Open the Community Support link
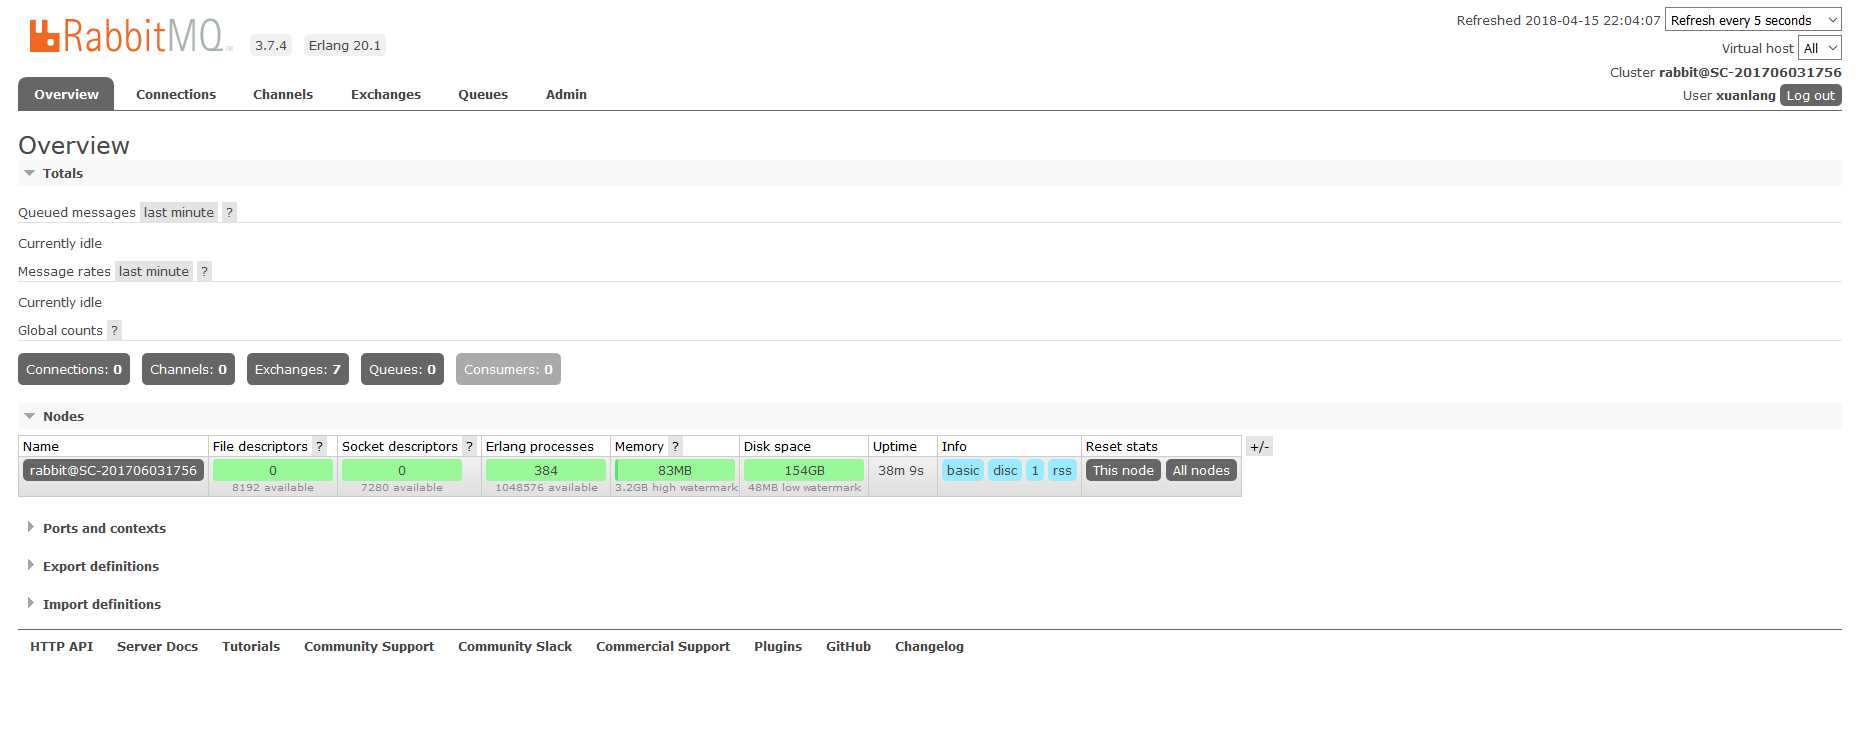The image size is (1868, 744). 369,646
